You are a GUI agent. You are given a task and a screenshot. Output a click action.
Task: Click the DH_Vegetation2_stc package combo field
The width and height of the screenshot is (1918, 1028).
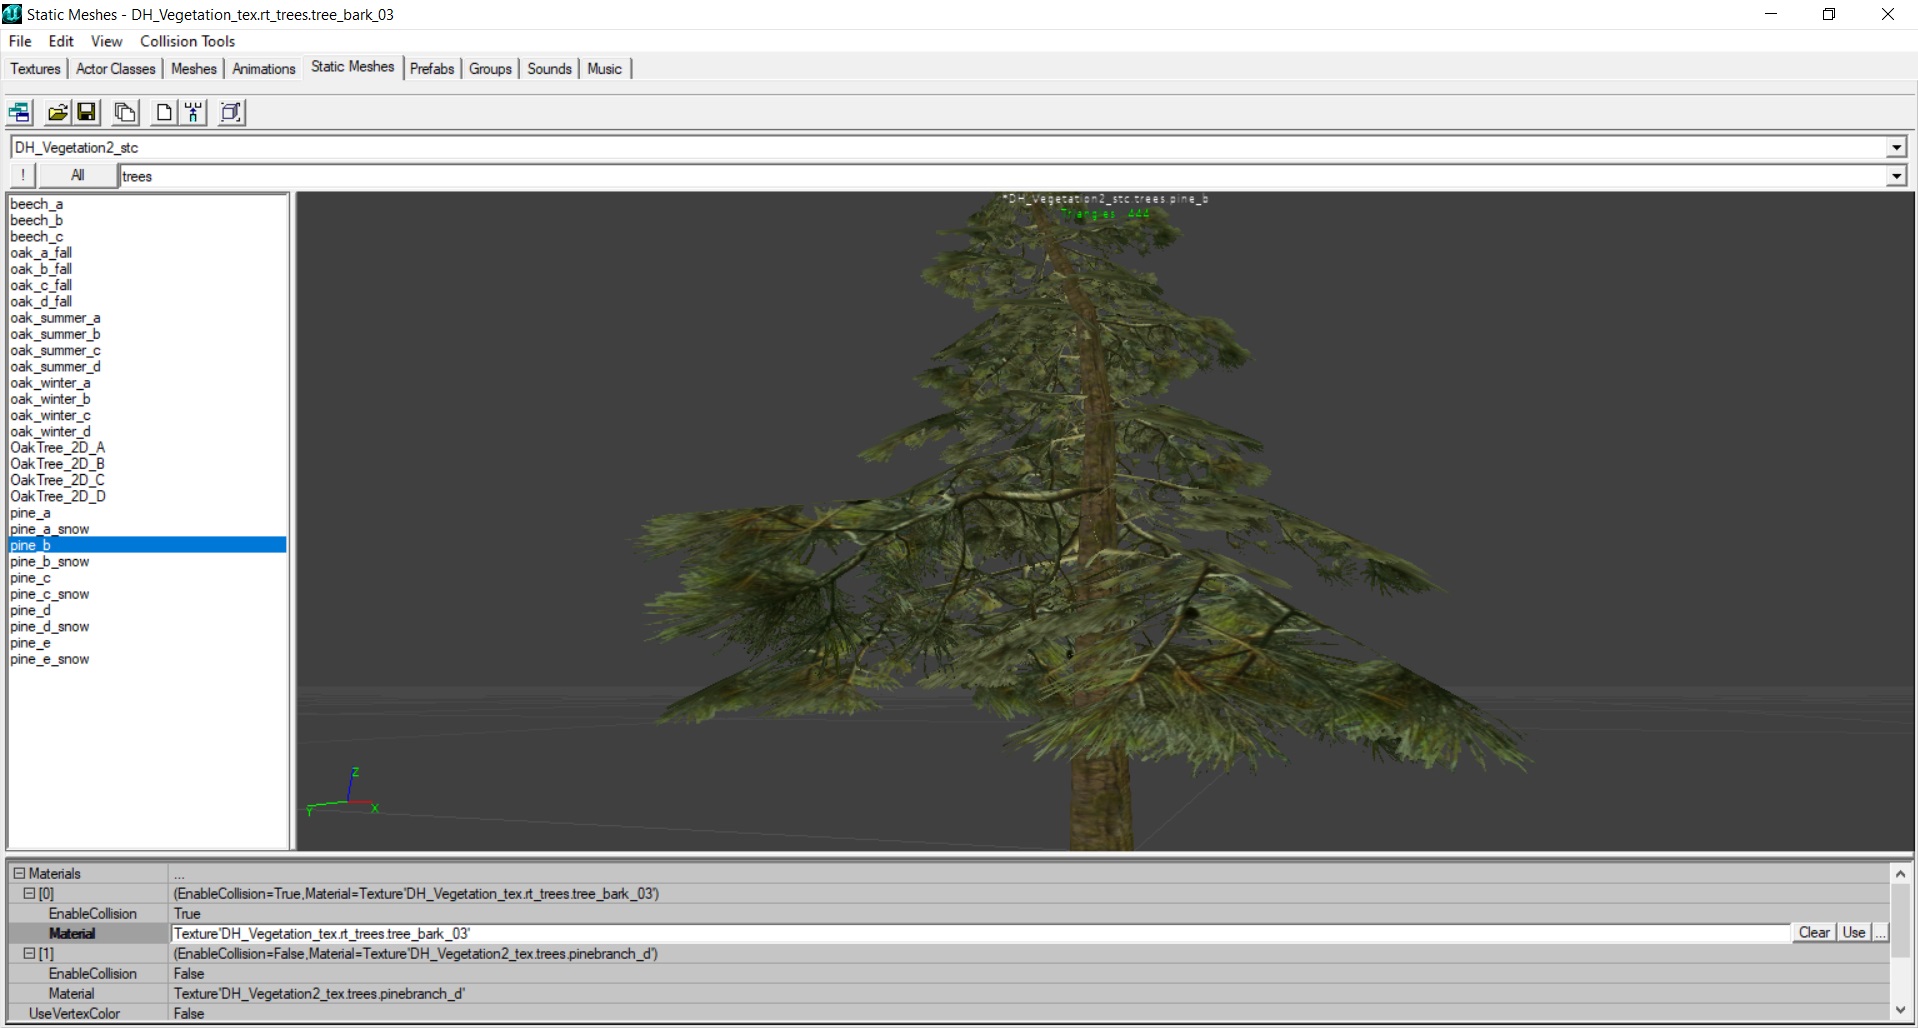(948, 147)
